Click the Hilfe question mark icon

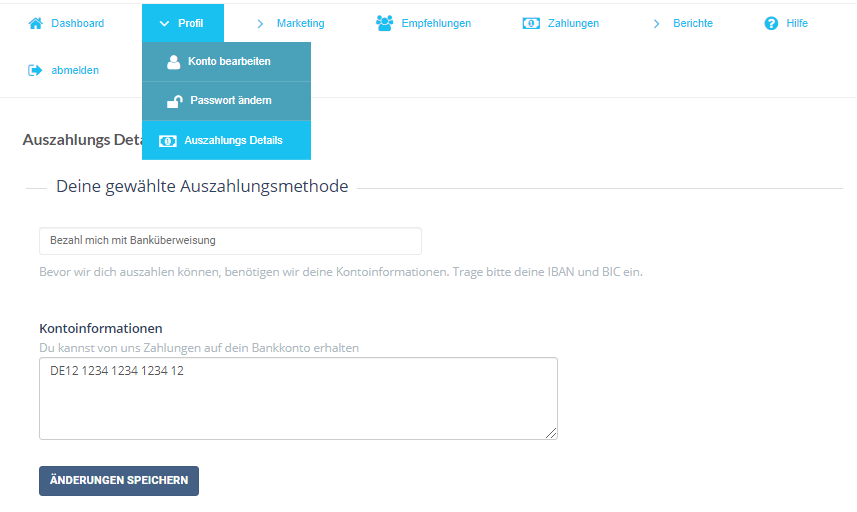771,23
